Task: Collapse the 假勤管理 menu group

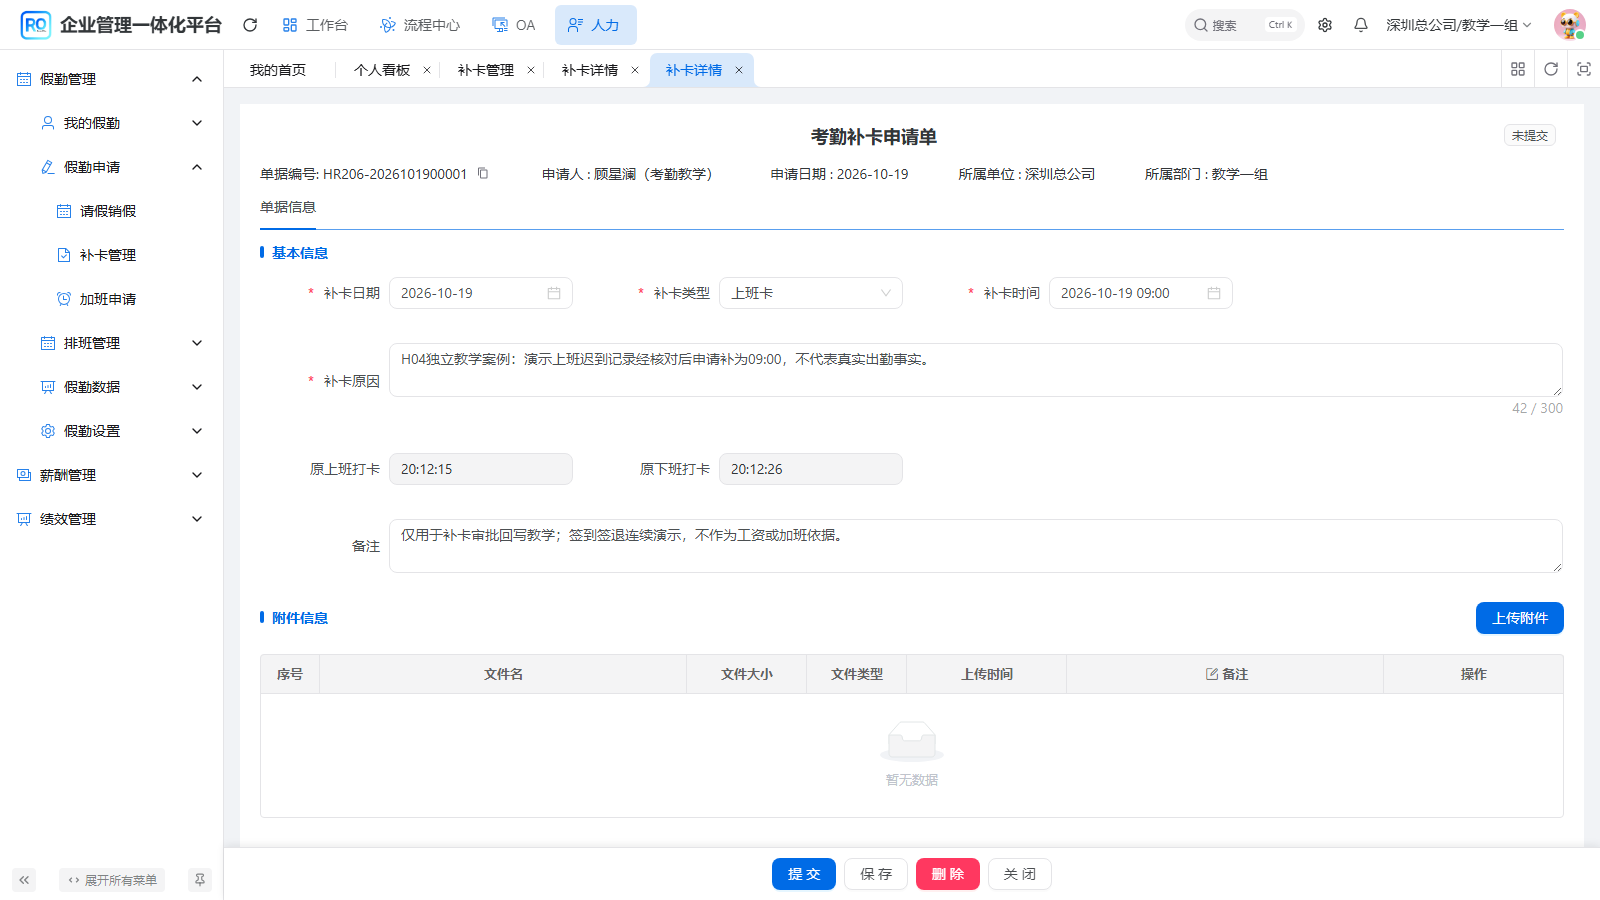Action: 197,79
